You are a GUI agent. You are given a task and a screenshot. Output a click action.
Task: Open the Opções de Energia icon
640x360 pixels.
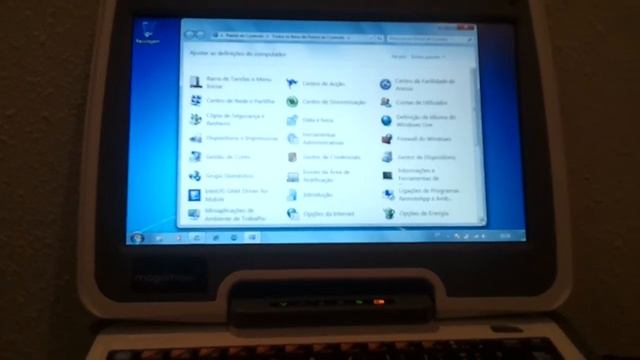click(389, 213)
